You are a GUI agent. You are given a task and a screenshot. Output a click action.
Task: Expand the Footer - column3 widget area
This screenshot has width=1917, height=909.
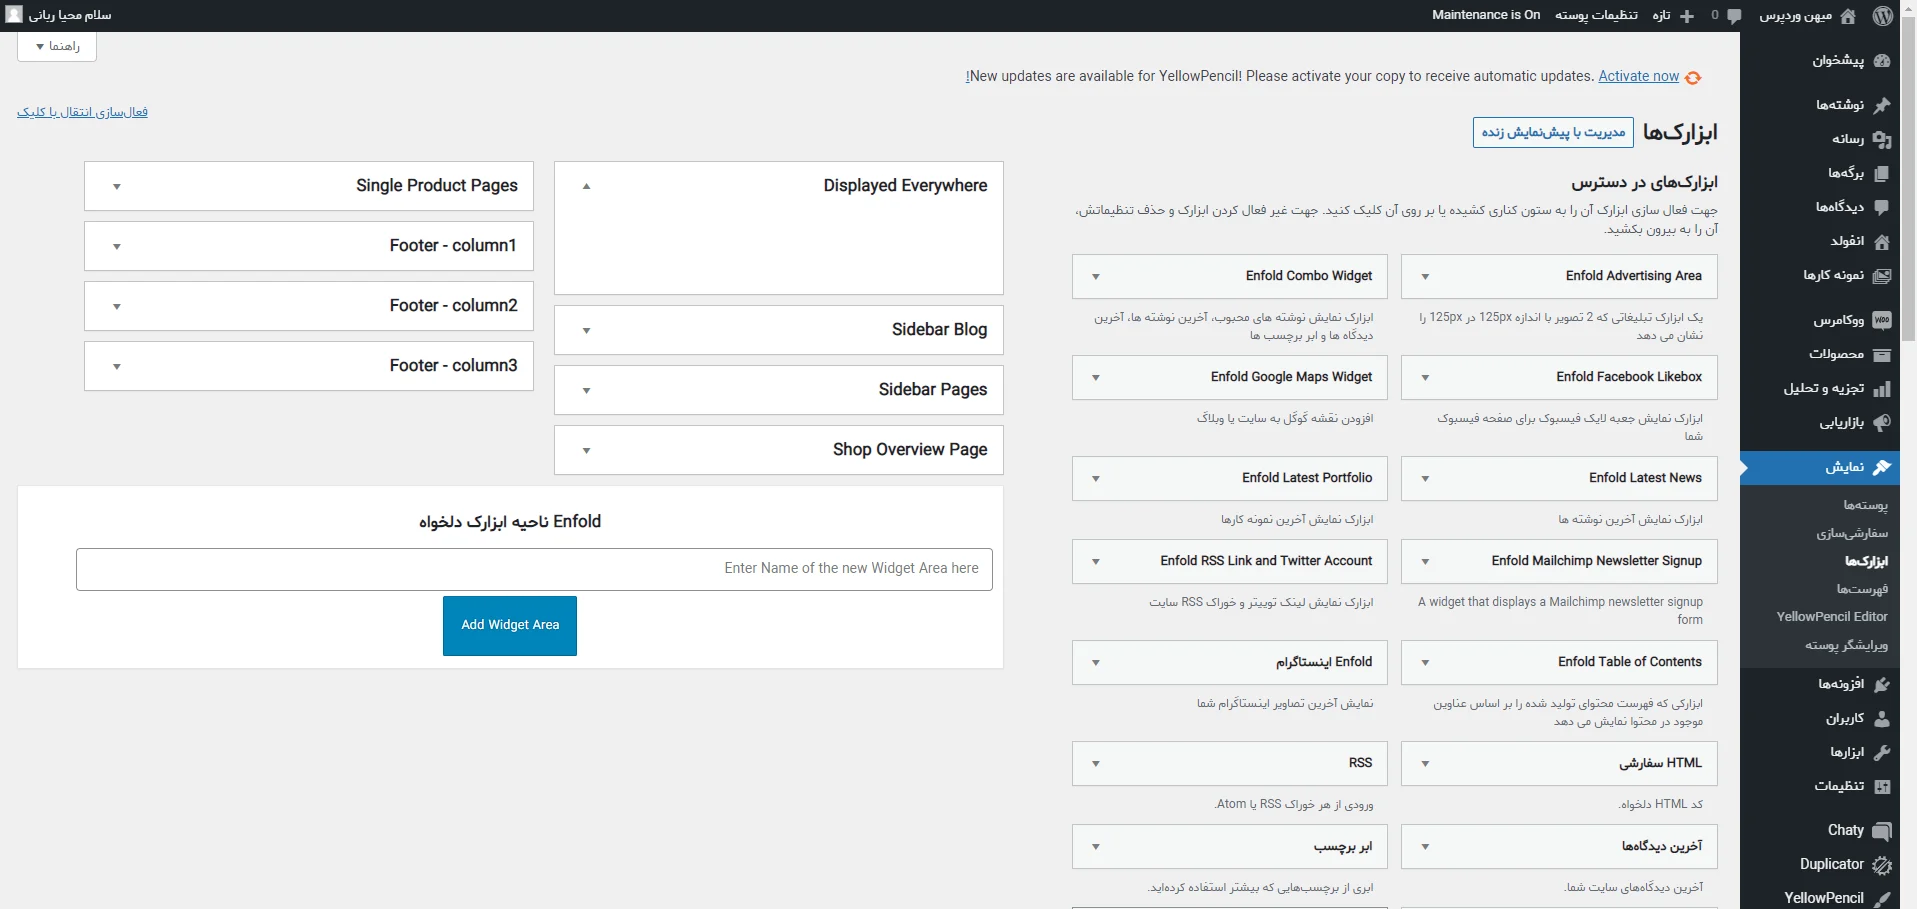(117, 366)
